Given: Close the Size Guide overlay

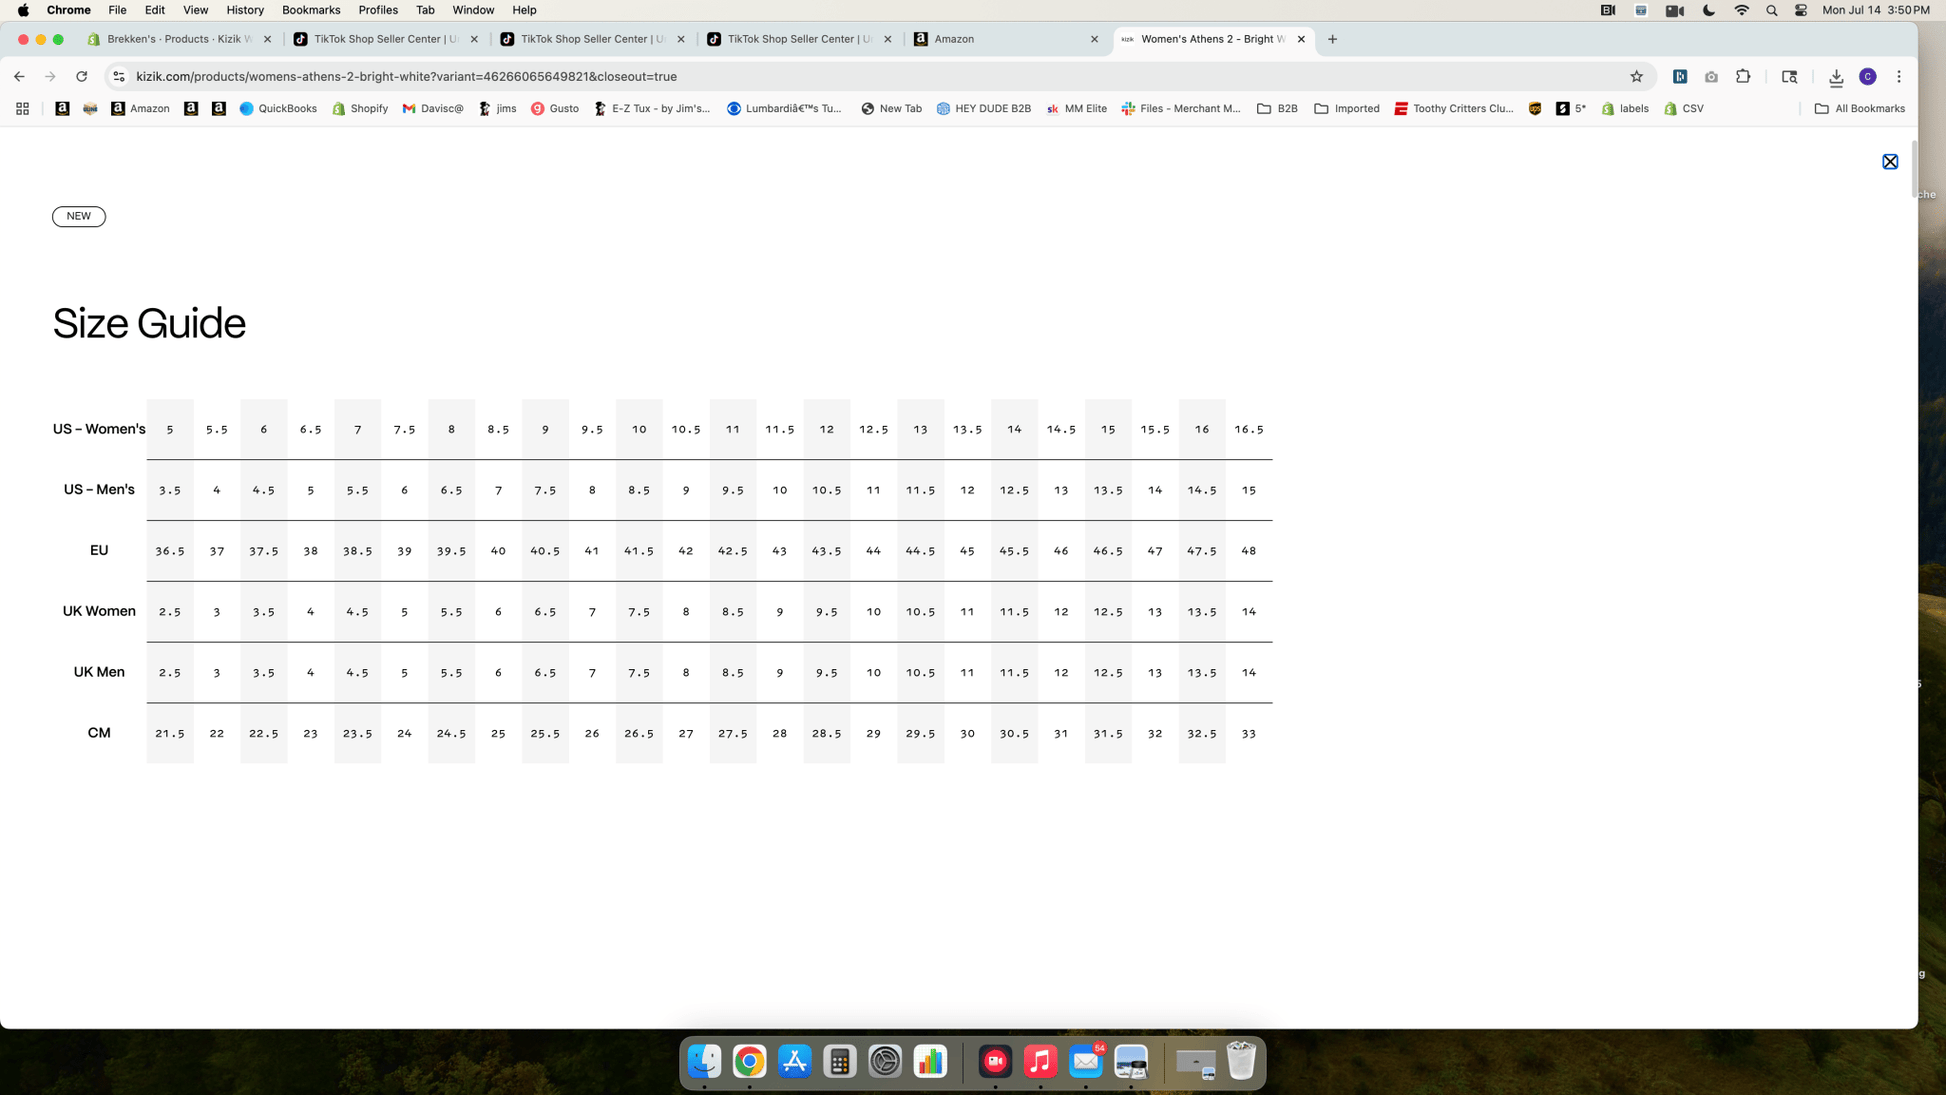Looking at the screenshot, I should point(1889,161).
